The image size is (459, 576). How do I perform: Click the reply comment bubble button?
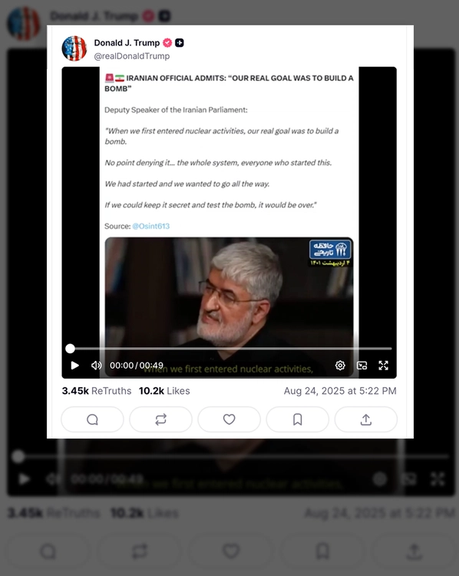click(x=93, y=420)
